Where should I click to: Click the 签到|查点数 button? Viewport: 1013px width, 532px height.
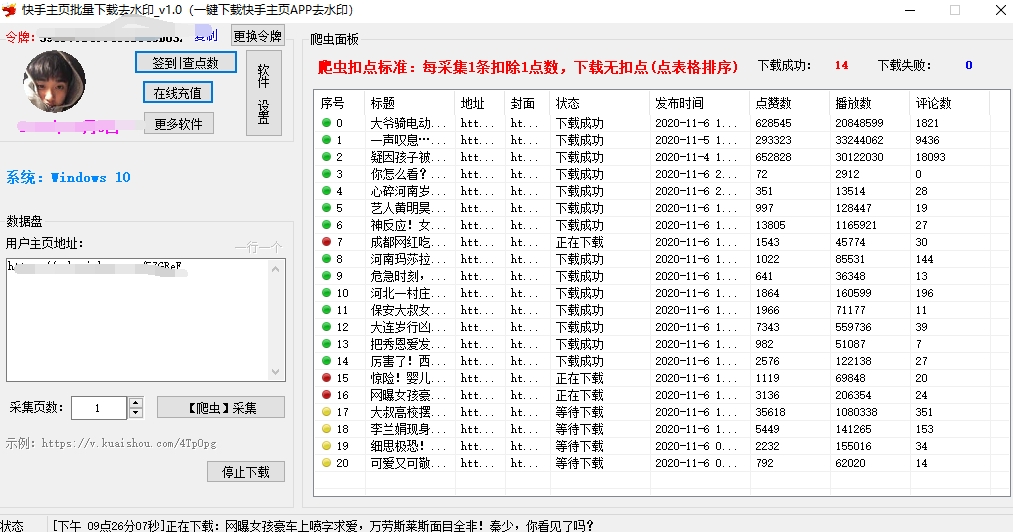185,63
